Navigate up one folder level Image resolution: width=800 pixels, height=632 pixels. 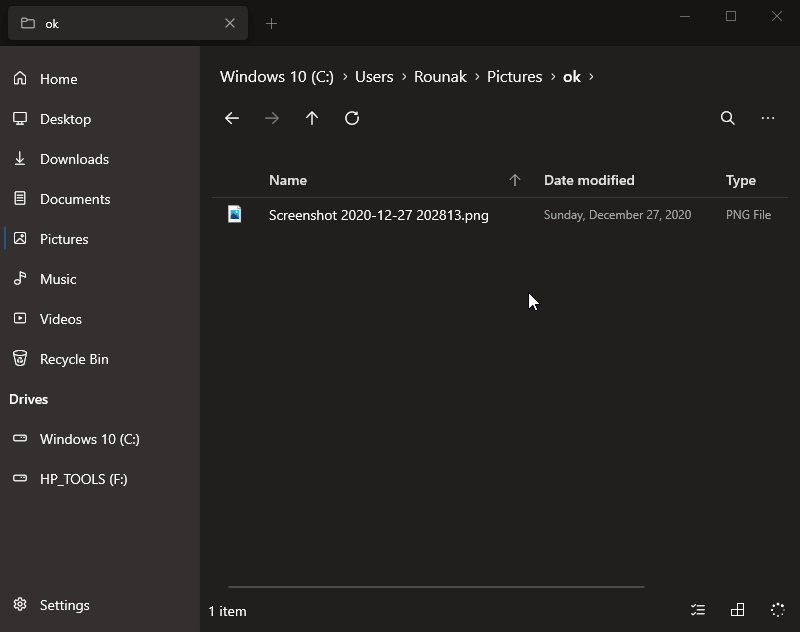pos(312,118)
